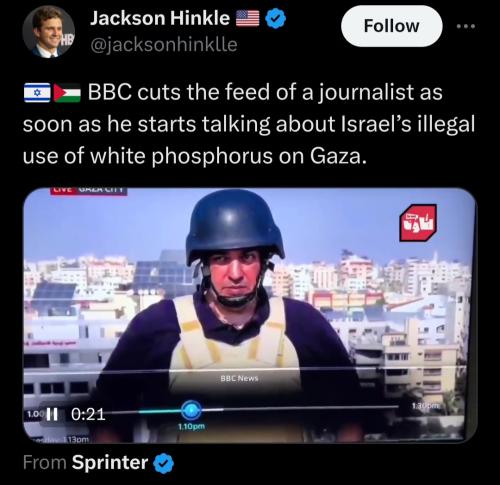500x485 pixels.
Task: Open Jackson Hinkle's profile picture
Action: coord(48,32)
